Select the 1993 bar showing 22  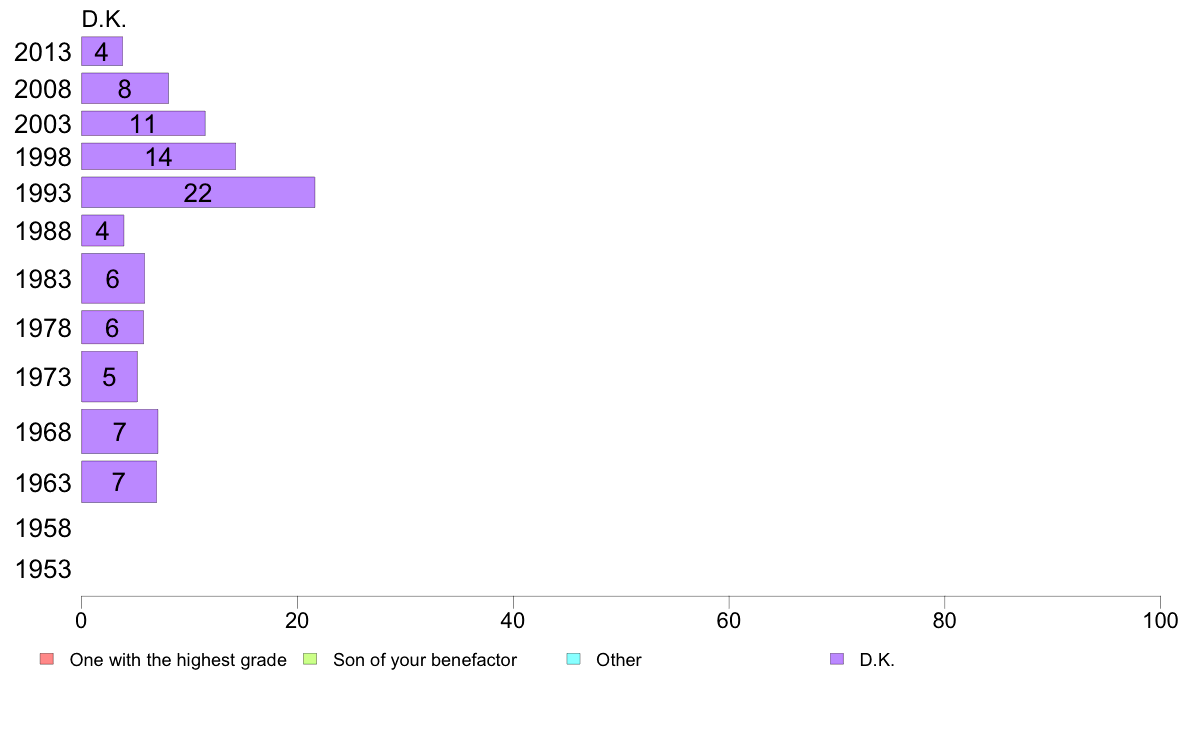coord(198,193)
